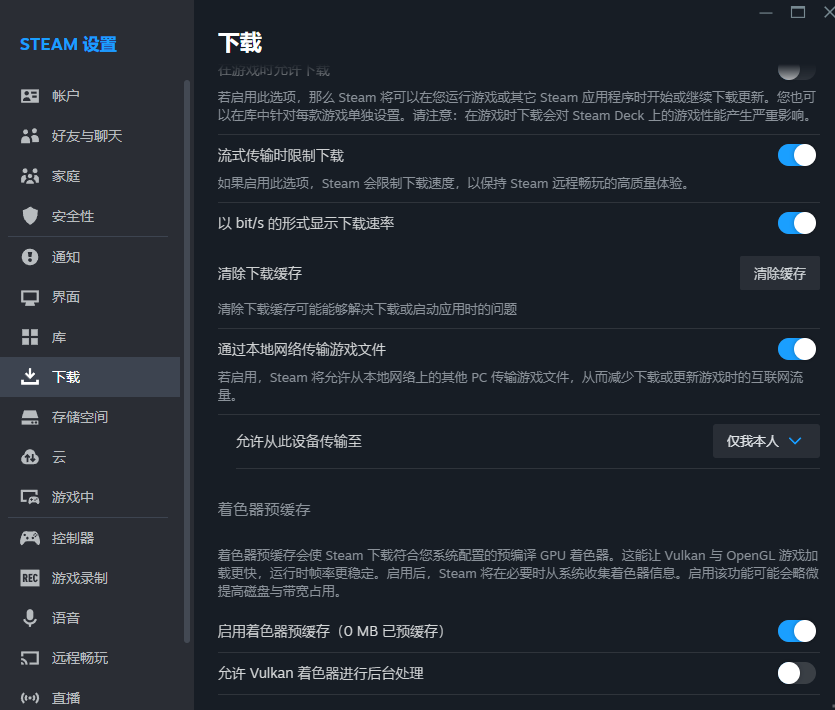Open the 游戏中 settings entry

(90, 497)
